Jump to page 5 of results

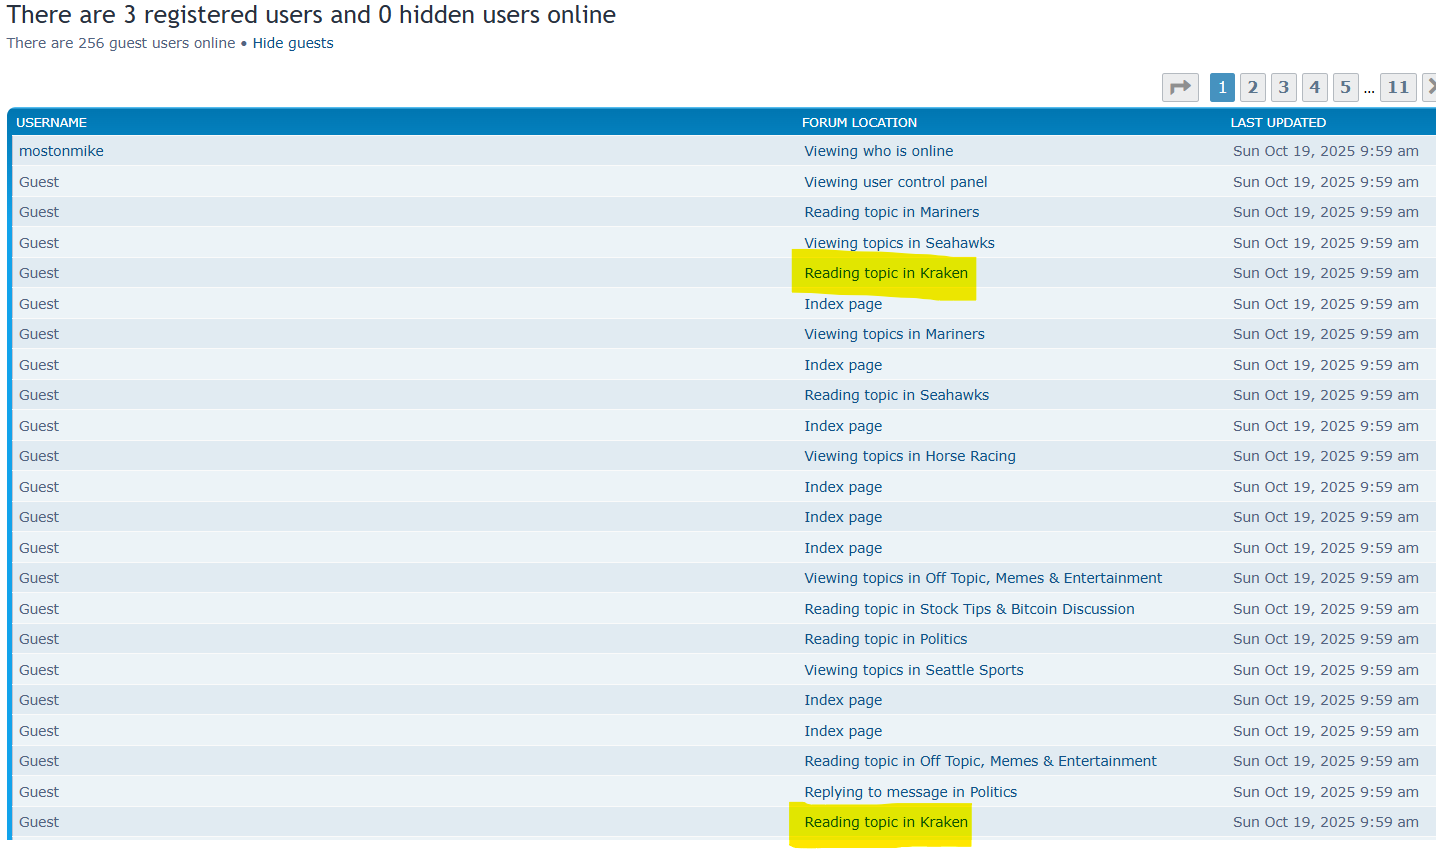point(1346,87)
